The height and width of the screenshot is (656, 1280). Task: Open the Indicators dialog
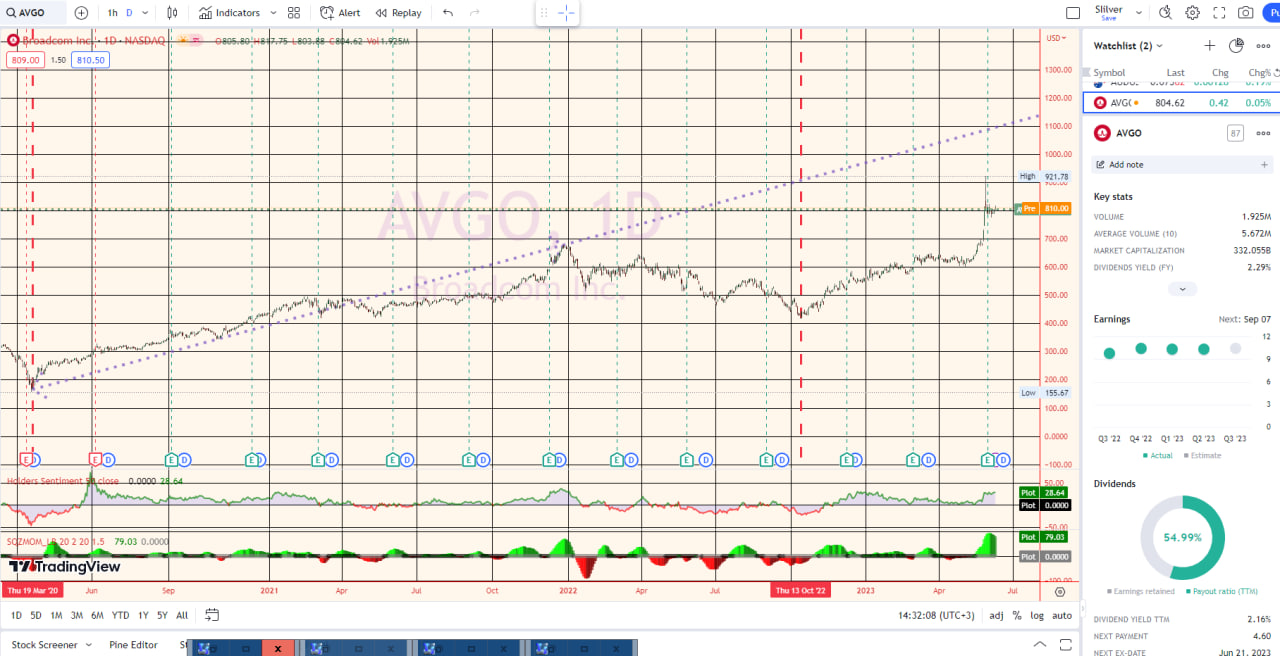pos(229,13)
